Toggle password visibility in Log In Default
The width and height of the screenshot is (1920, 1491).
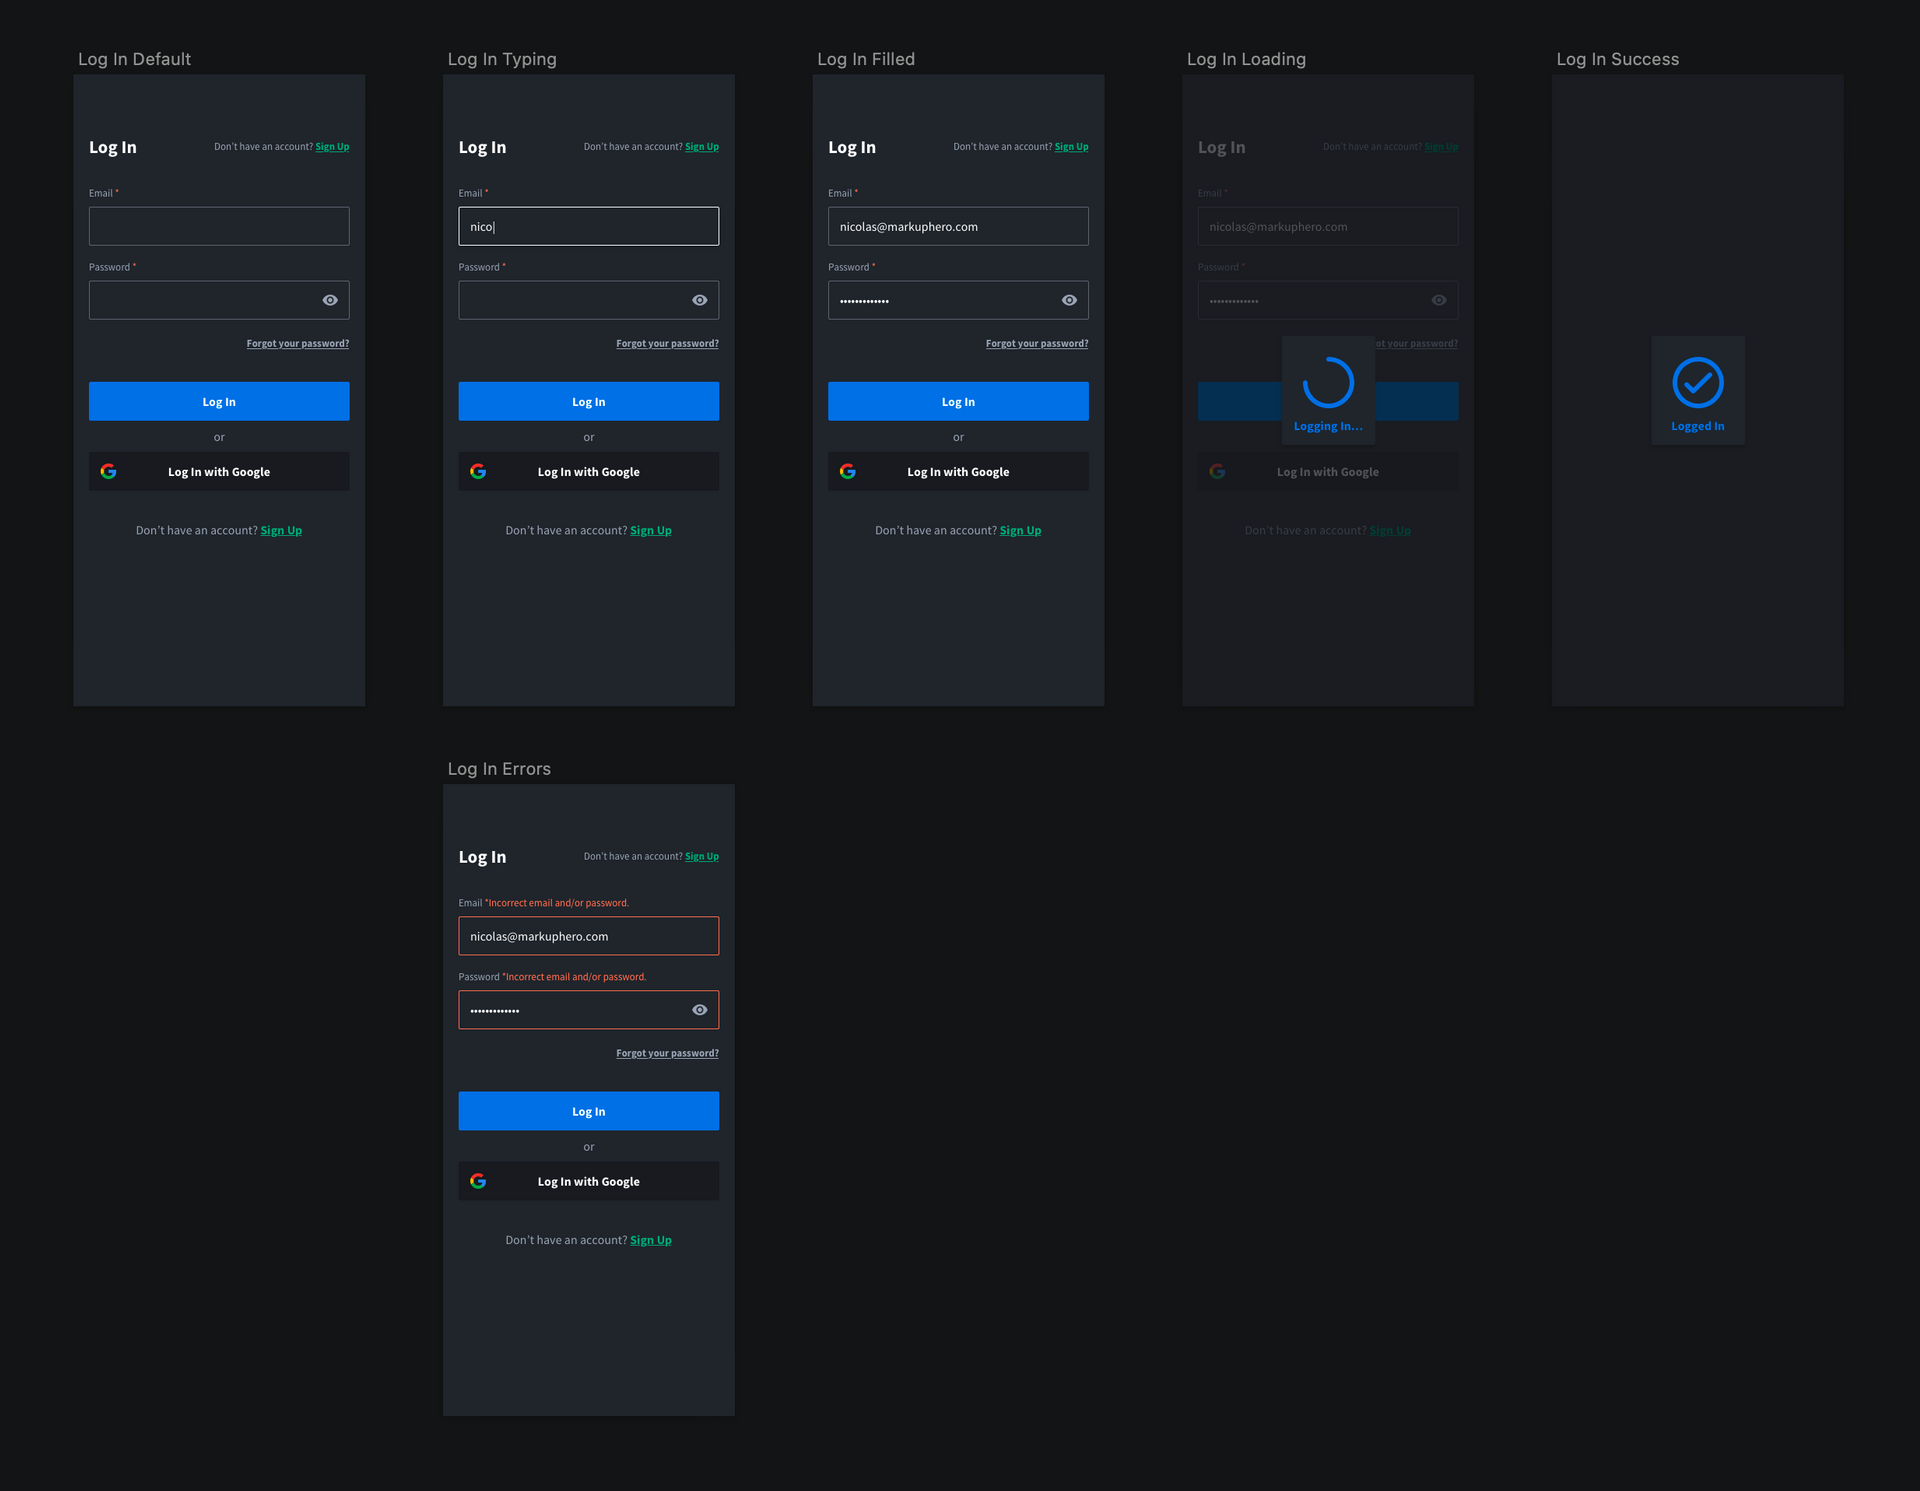pyautogui.click(x=330, y=299)
